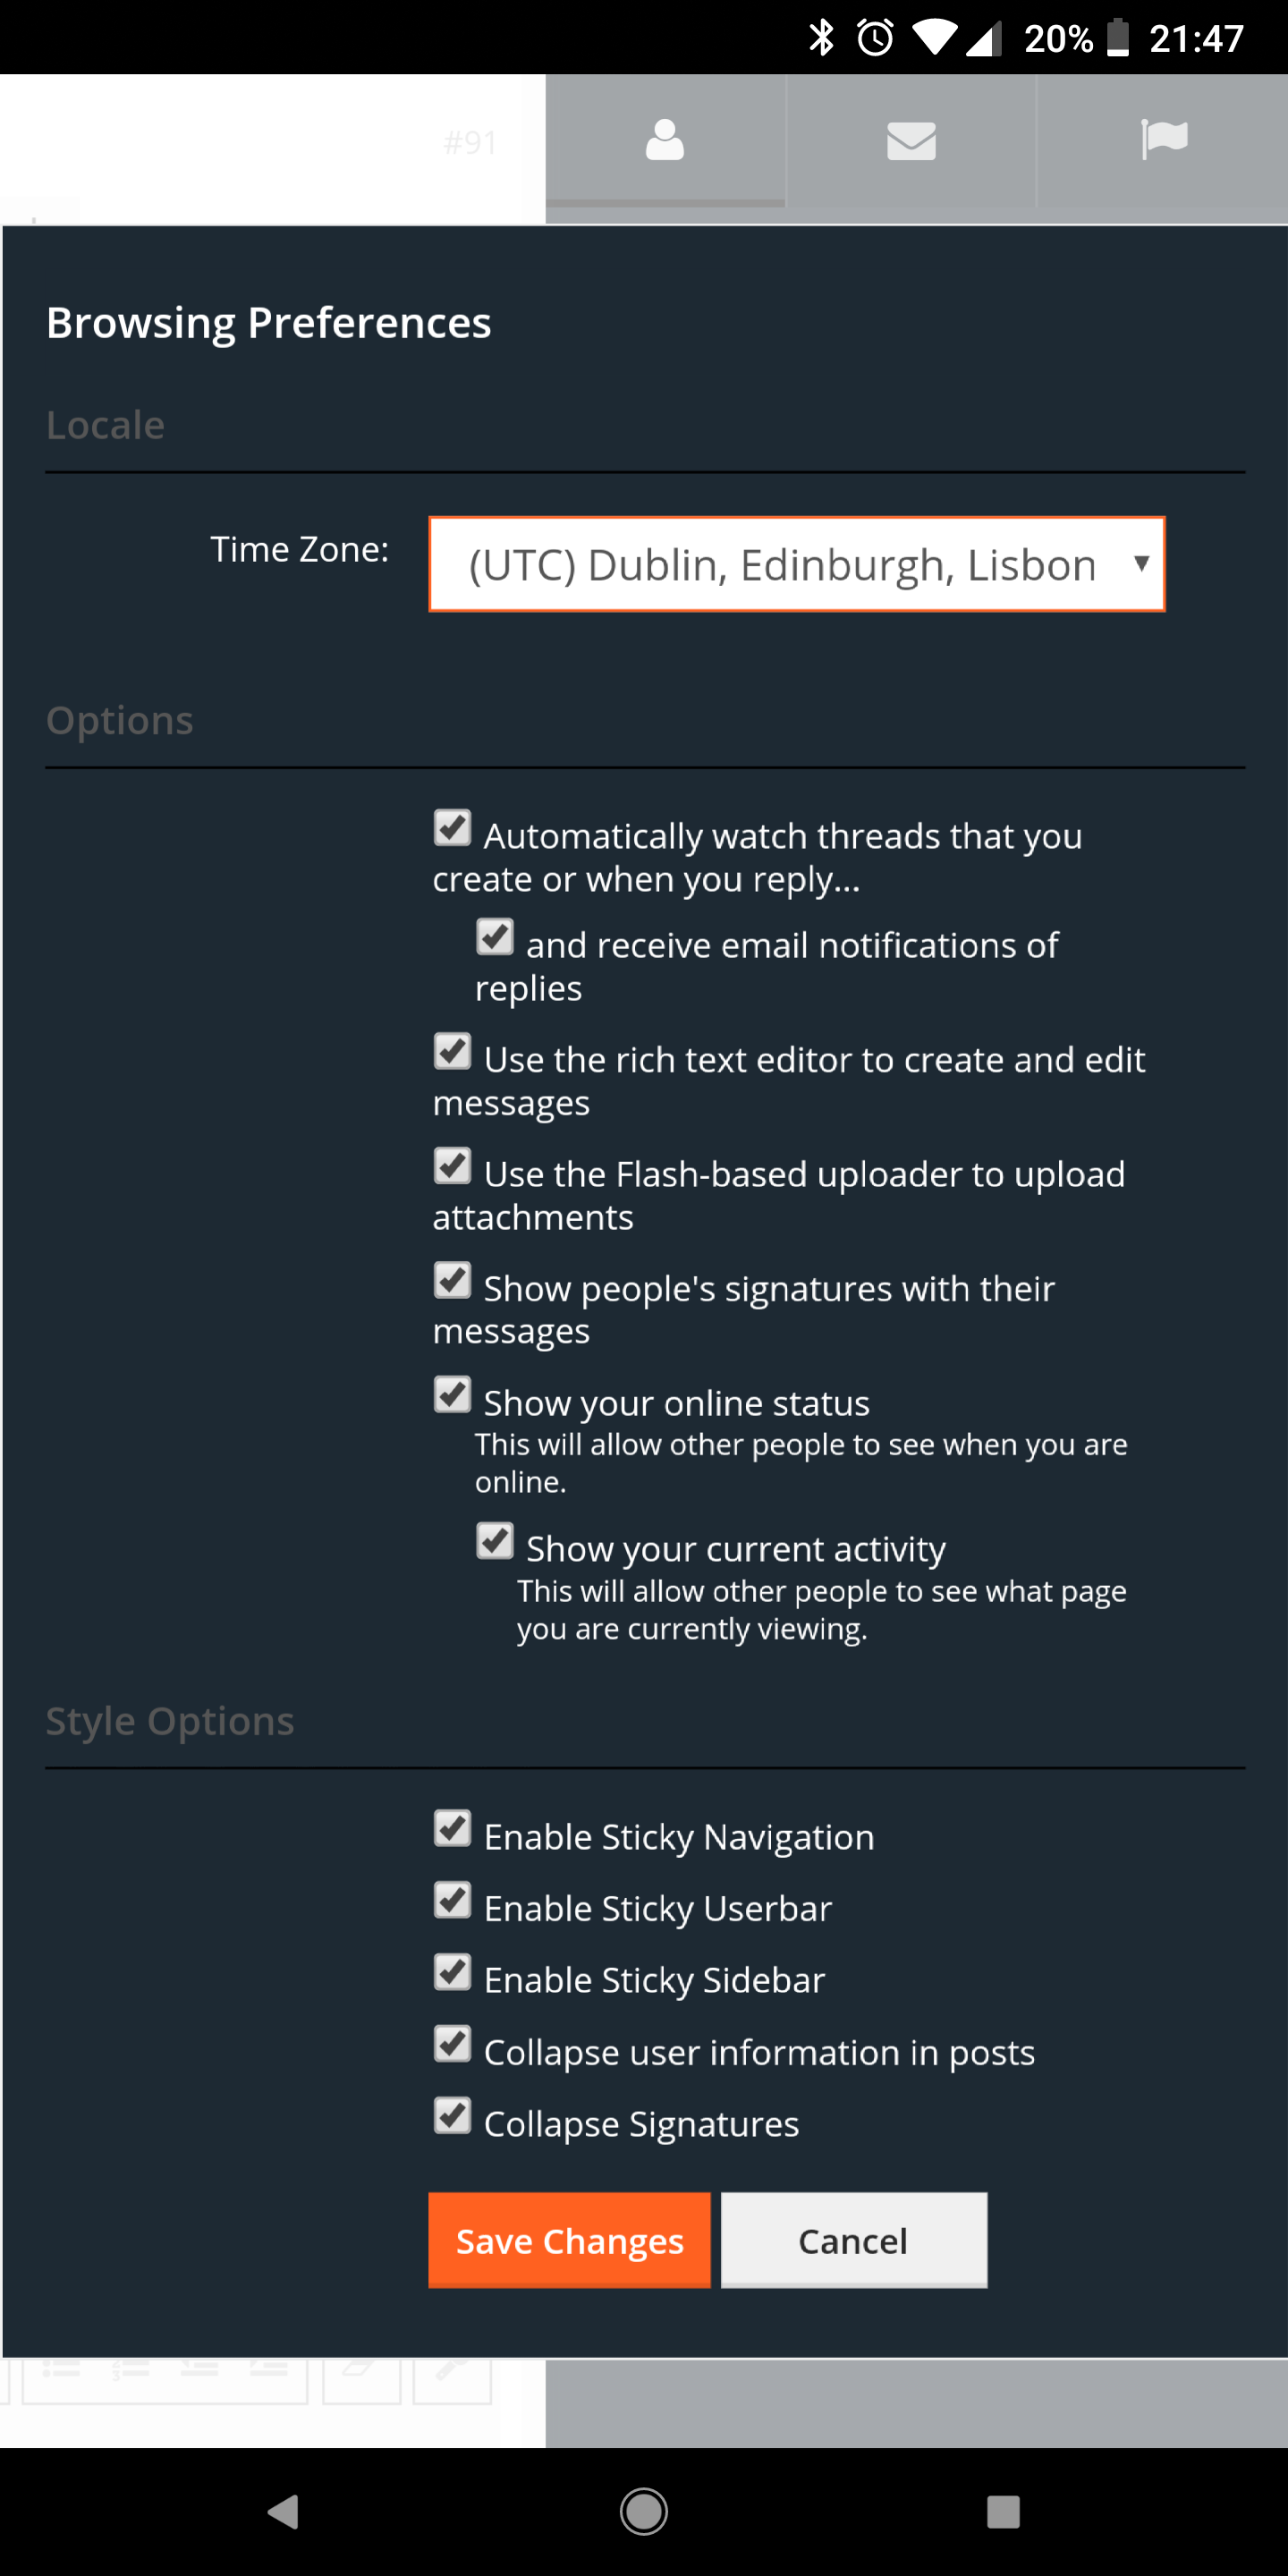The image size is (1288, 2576).
Task: Open the Time Zone dropdown
Action: point(797,564)
